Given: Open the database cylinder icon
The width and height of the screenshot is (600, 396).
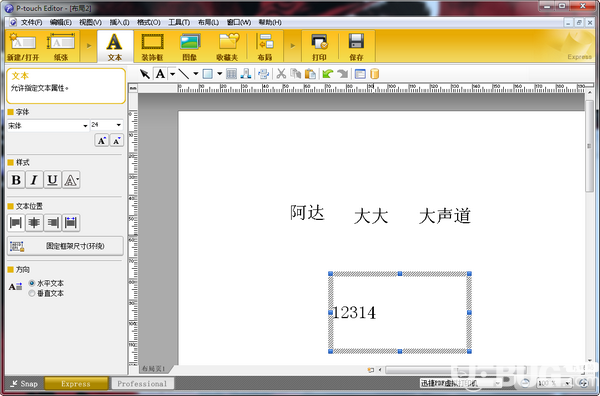Looking at the screenshot, I should point(375,74).
